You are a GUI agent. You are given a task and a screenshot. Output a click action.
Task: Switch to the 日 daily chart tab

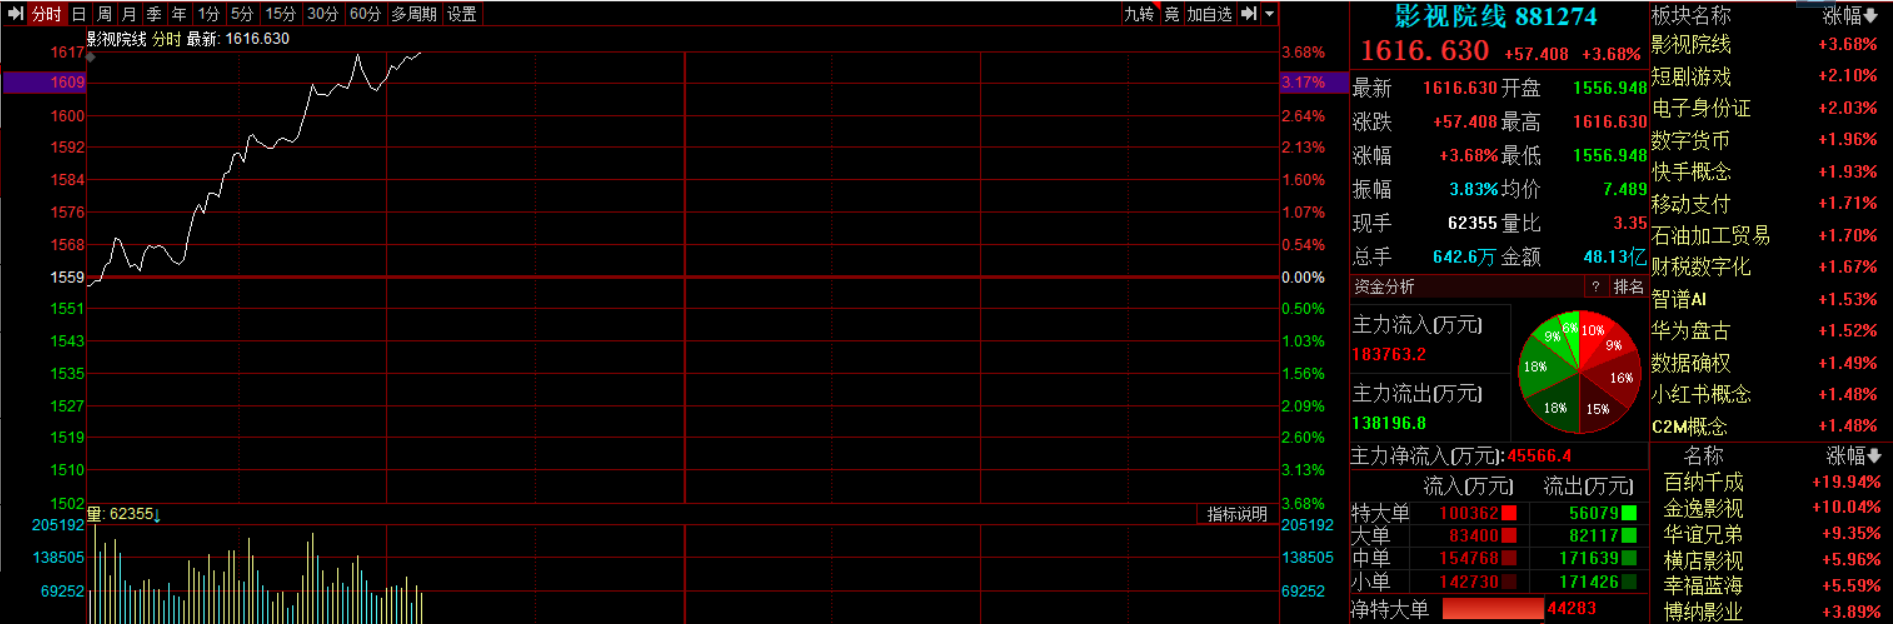point(79,14)
